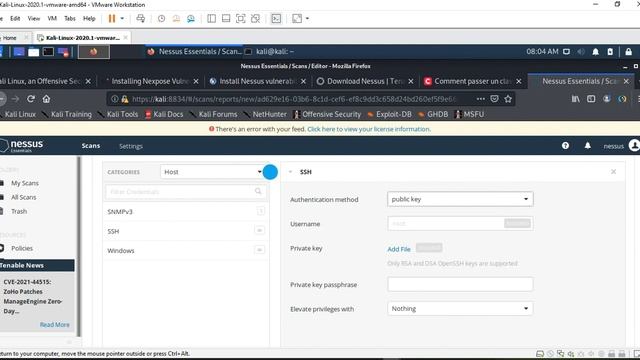Click Add File for private key
Screen dimensions: 640x360
click(399, 249)
